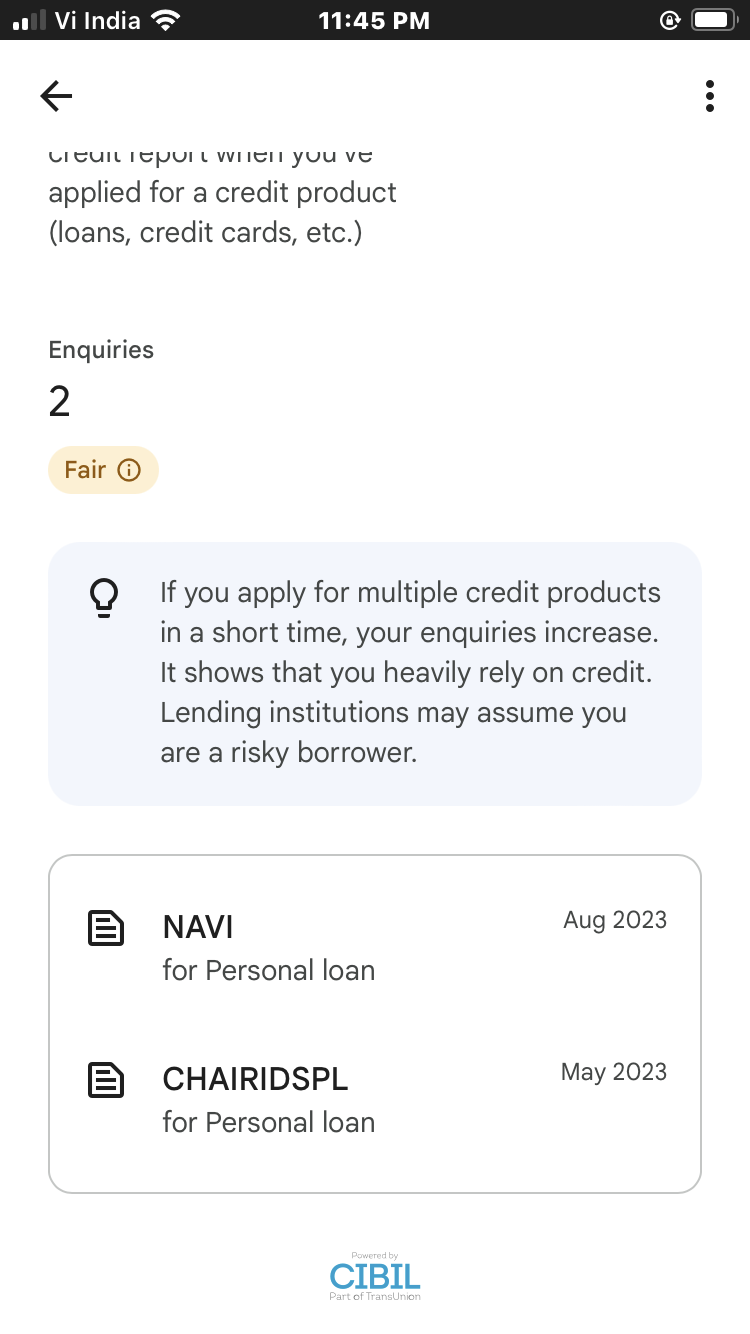This screenshot has width=750, height=1334.
Task: Tap the document icon next to CHAIRIDSPL
Action: click(x=106, y=1080)
